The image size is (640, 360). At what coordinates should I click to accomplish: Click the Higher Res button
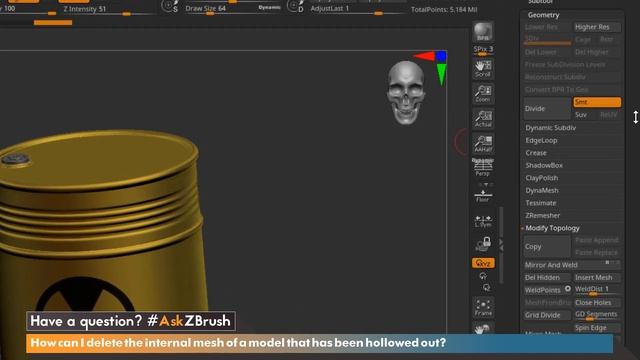[x=597, y=27]
